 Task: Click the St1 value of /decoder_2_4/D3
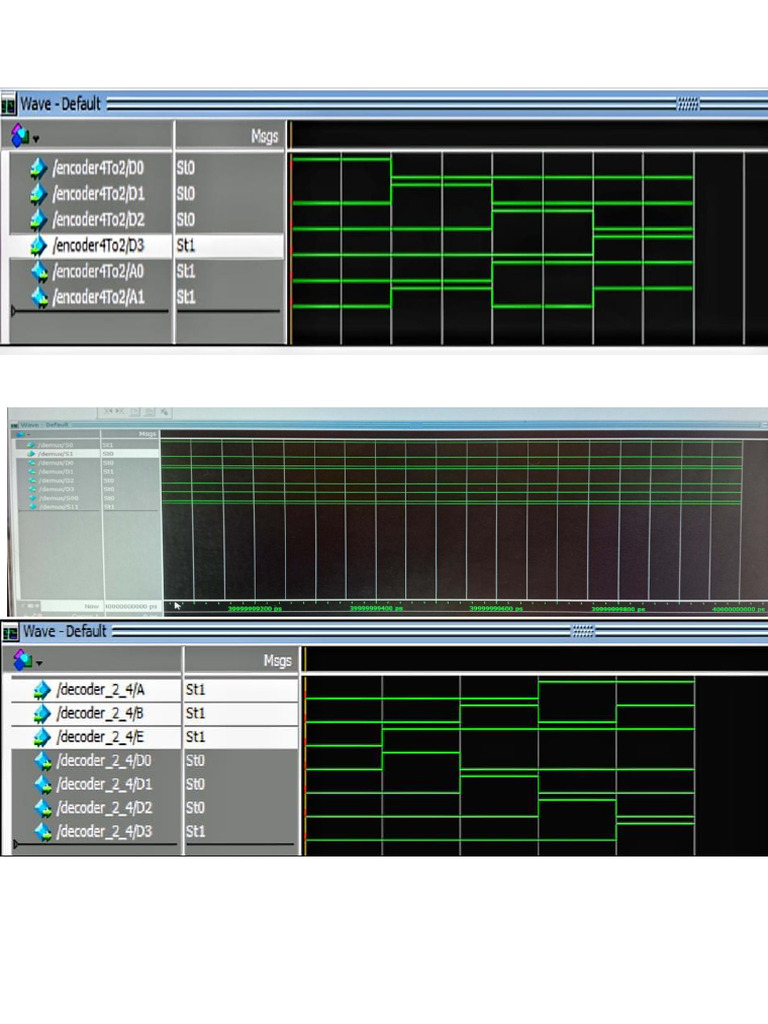(x=195, y=832)
